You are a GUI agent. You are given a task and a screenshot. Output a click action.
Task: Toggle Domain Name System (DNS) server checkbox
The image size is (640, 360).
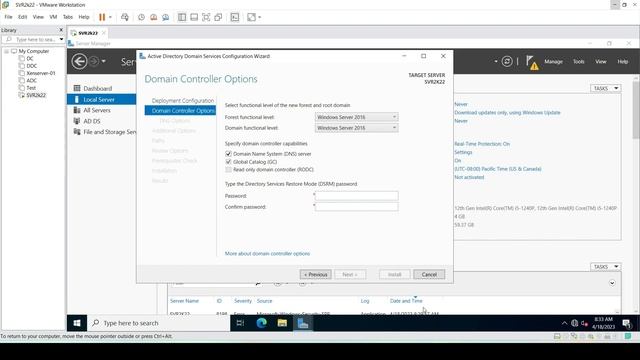228,154
